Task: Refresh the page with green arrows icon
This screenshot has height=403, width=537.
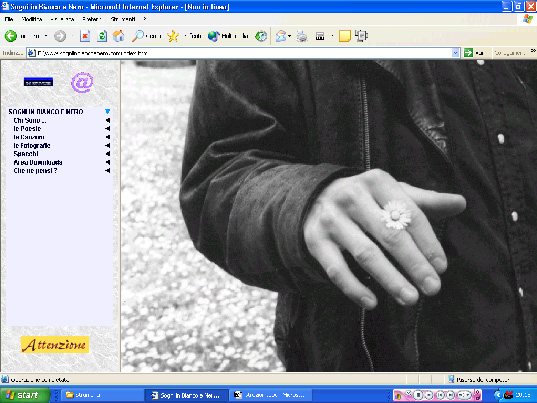Action: click(x=102, y=36)
